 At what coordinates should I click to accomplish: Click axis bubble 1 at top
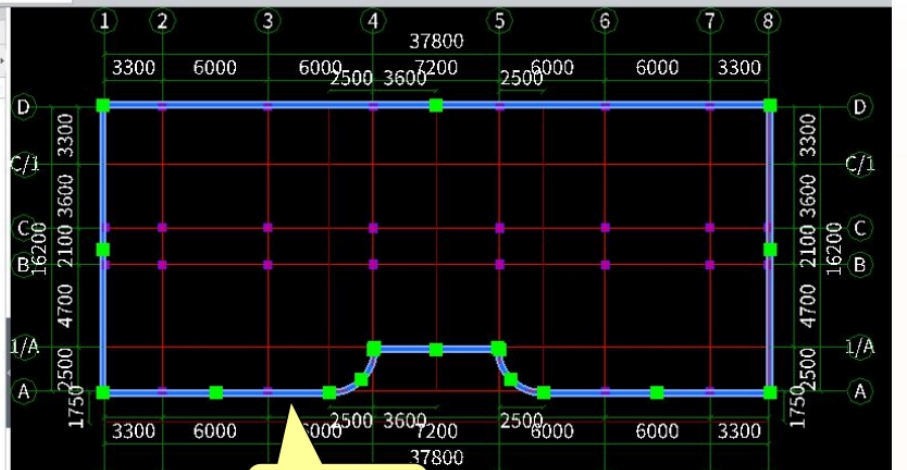pyautogui.click(x=105, y=21)
